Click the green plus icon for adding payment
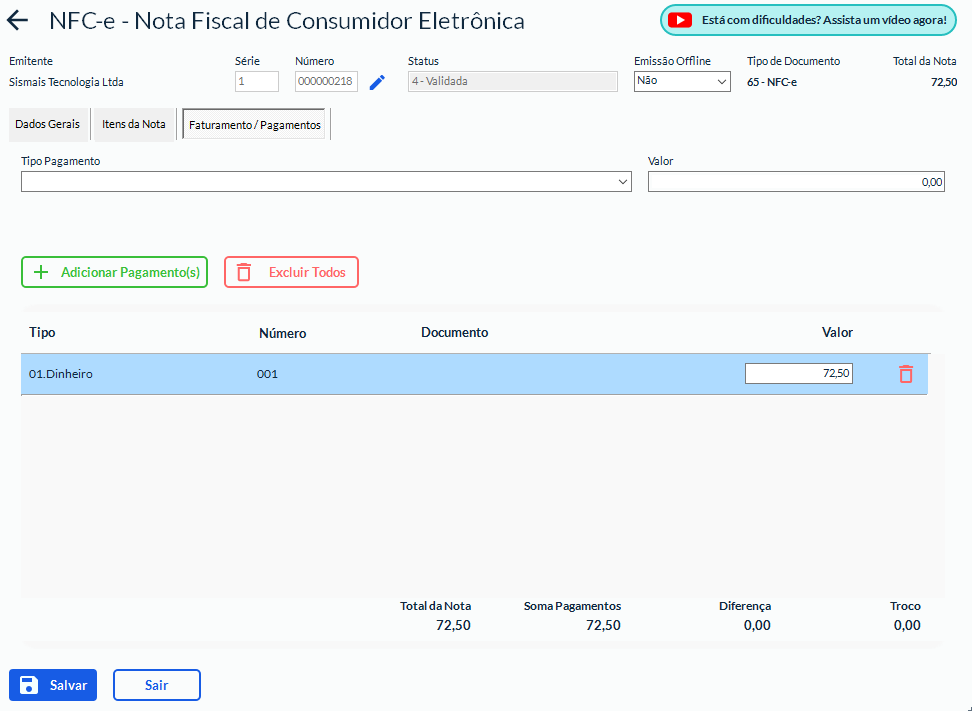 41,272
